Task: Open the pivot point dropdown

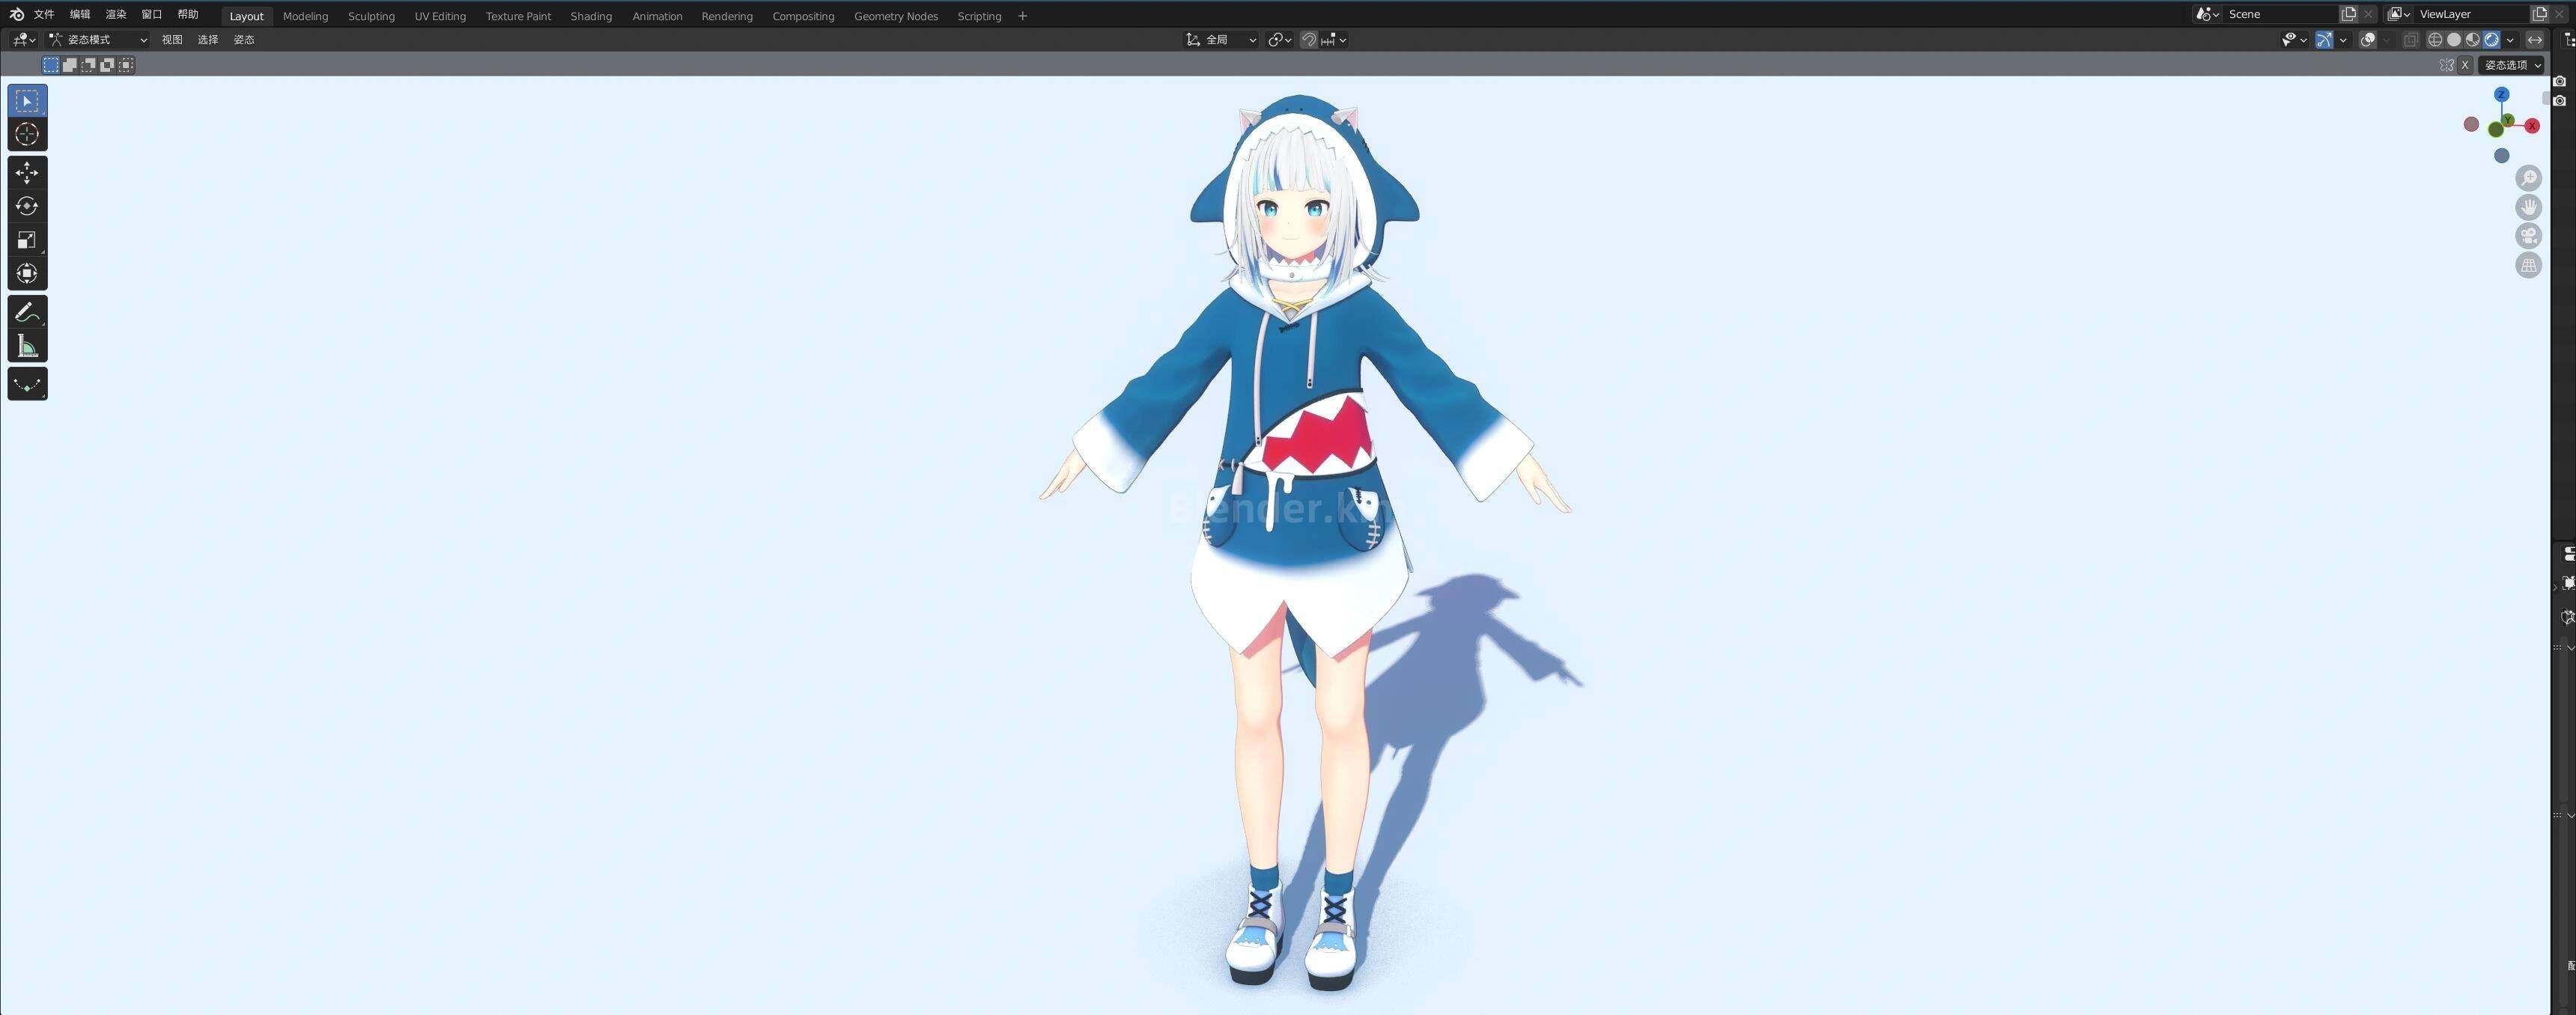Action: coord(1280,40)
